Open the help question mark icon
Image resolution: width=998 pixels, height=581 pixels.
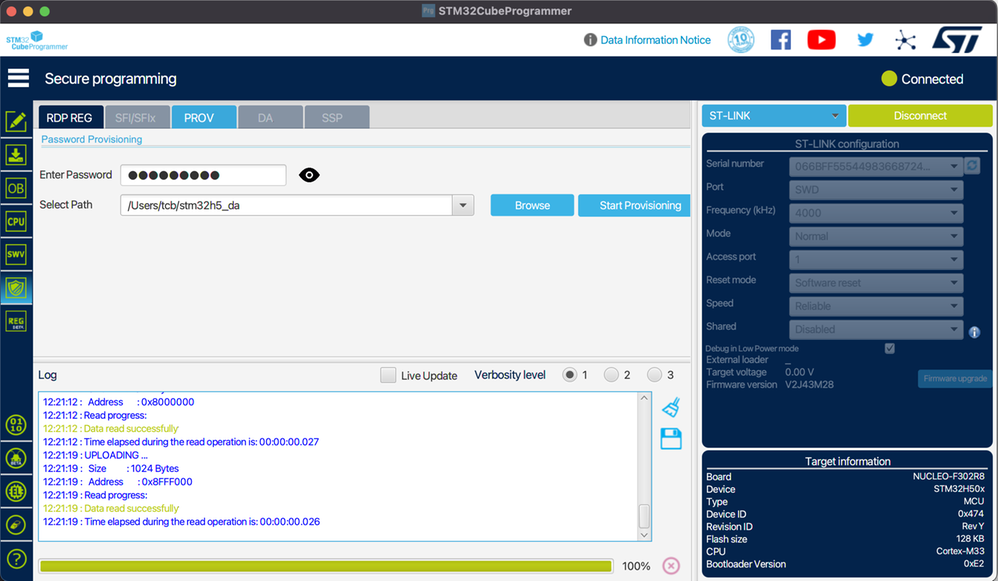pyautogui.click(x=16, y=559)
